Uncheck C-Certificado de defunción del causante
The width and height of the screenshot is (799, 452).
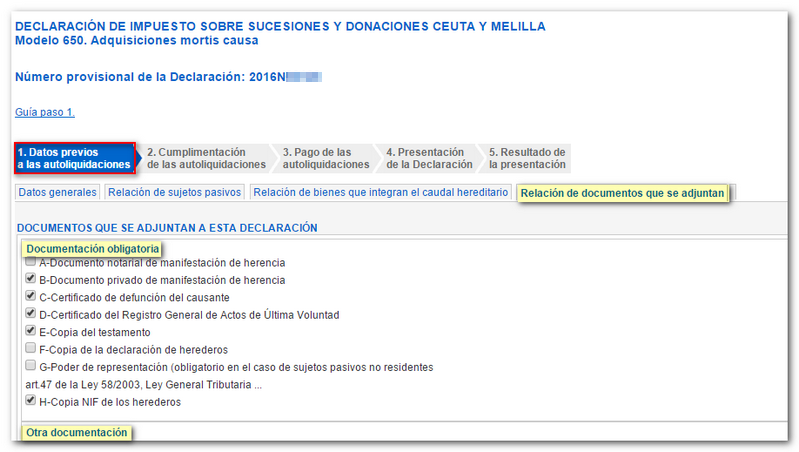(31, 296)
